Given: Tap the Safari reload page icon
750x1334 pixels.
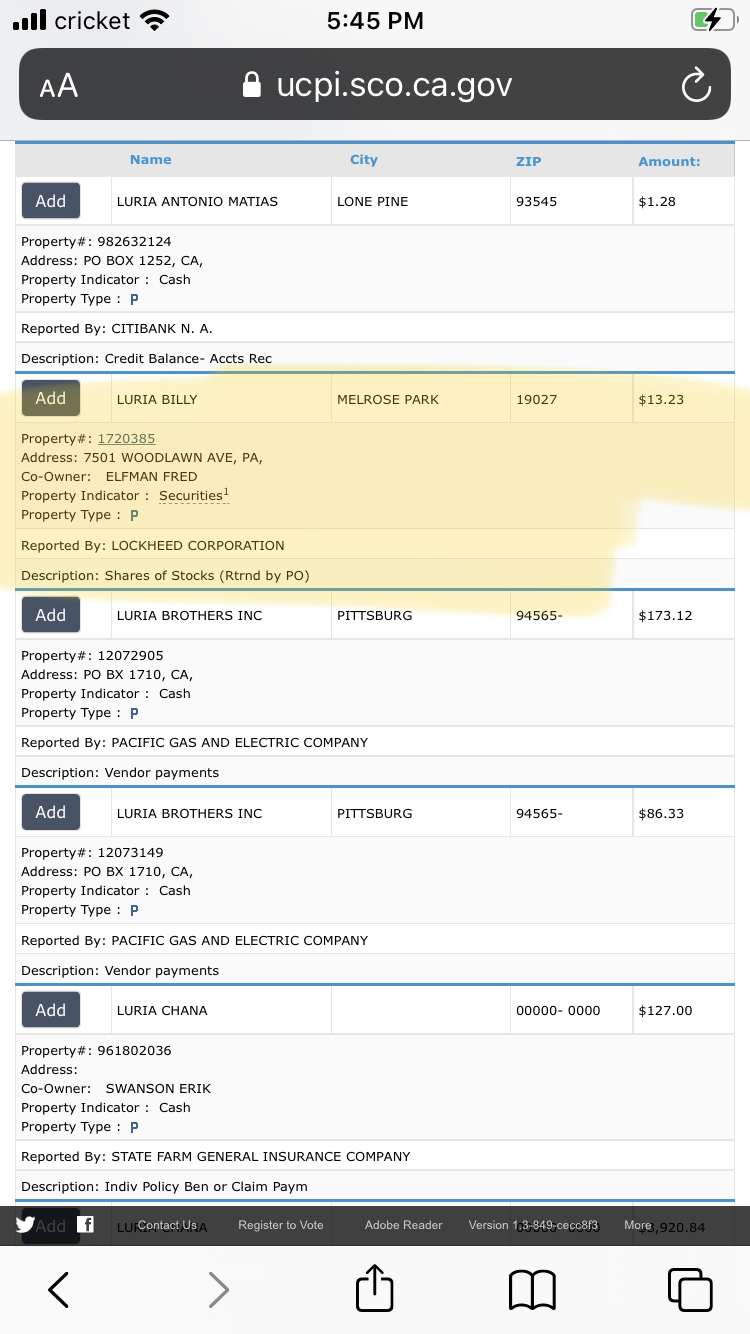Looking at the screenshot, I should 696,86.
